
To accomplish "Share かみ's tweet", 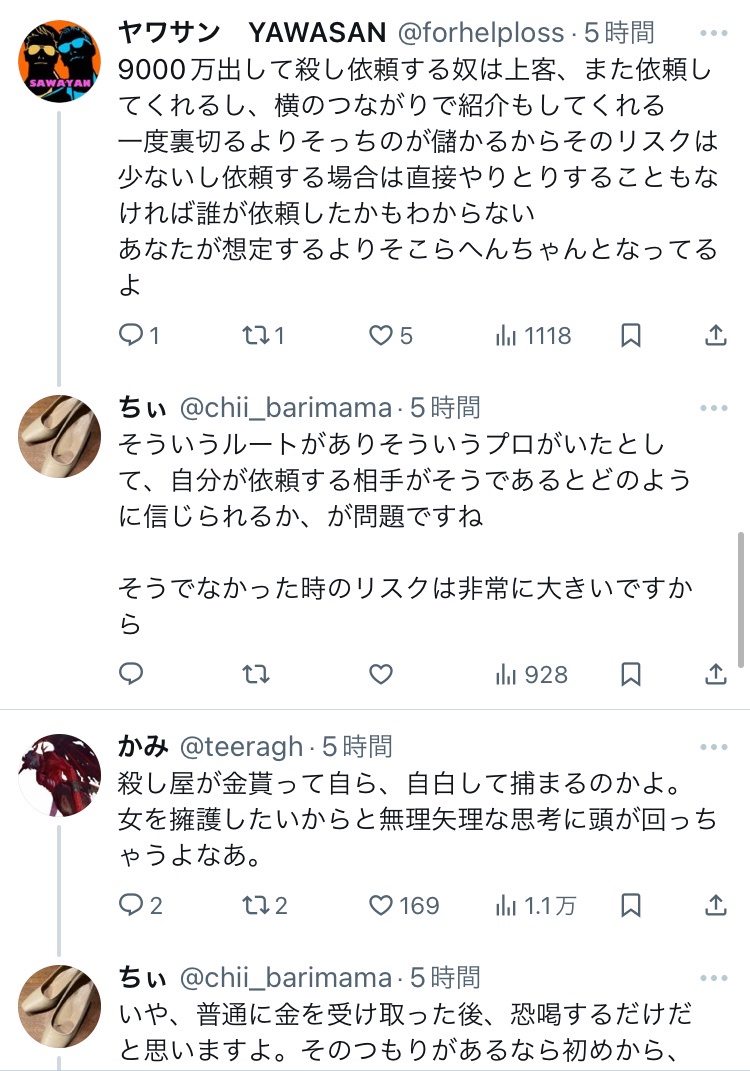I will point(716,906).
